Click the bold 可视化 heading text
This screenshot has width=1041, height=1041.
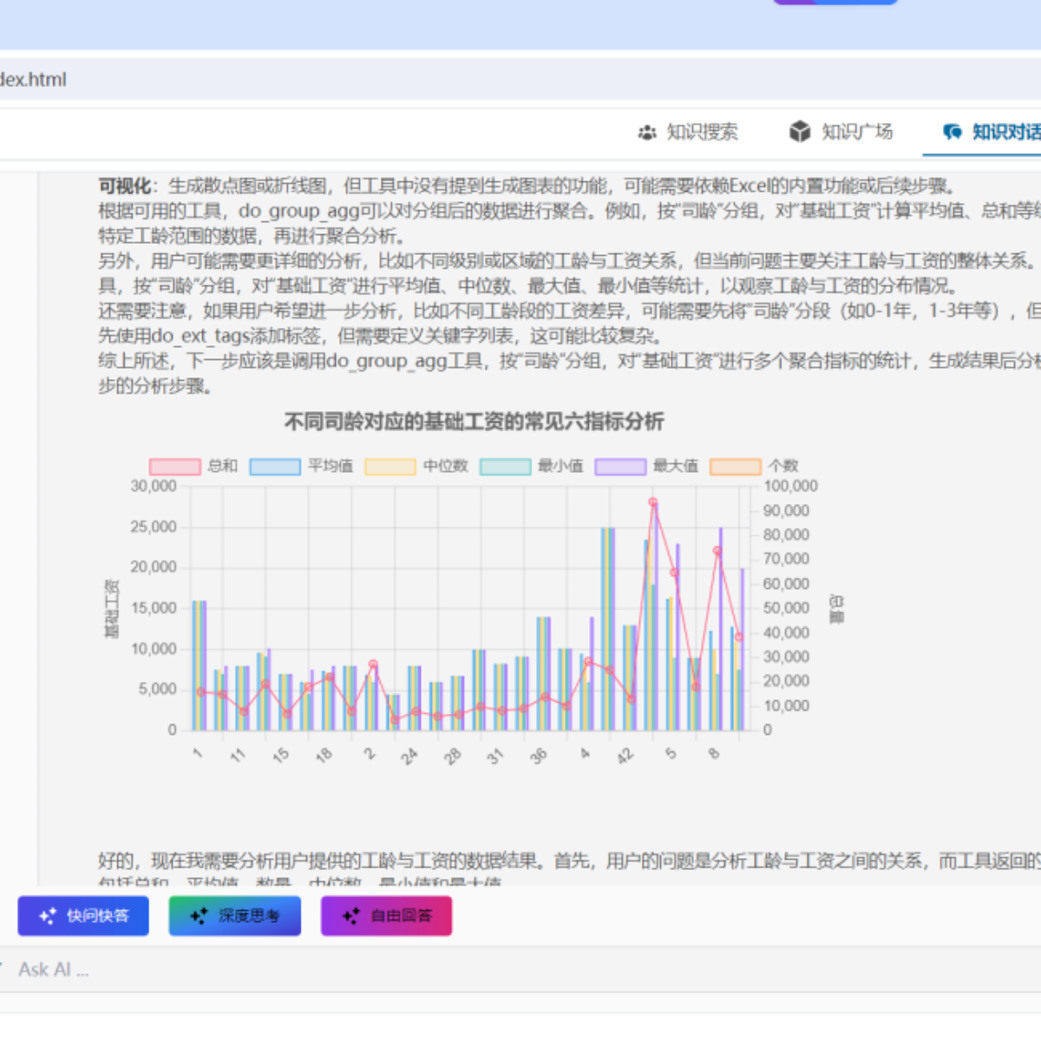(x=125, y=186)
